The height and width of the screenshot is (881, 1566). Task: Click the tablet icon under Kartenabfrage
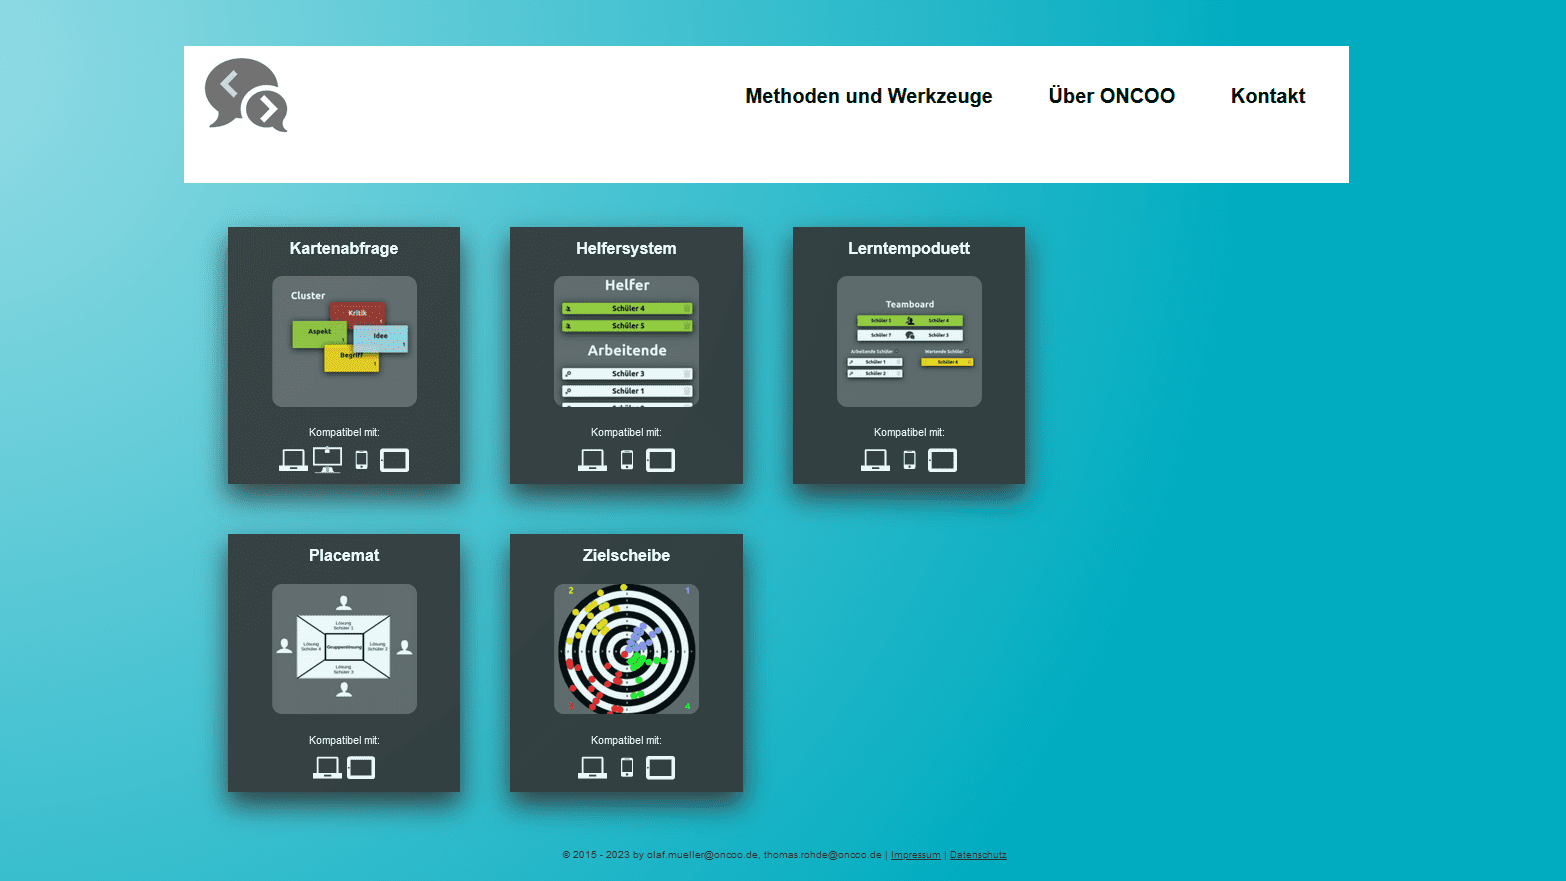point(394,460)
